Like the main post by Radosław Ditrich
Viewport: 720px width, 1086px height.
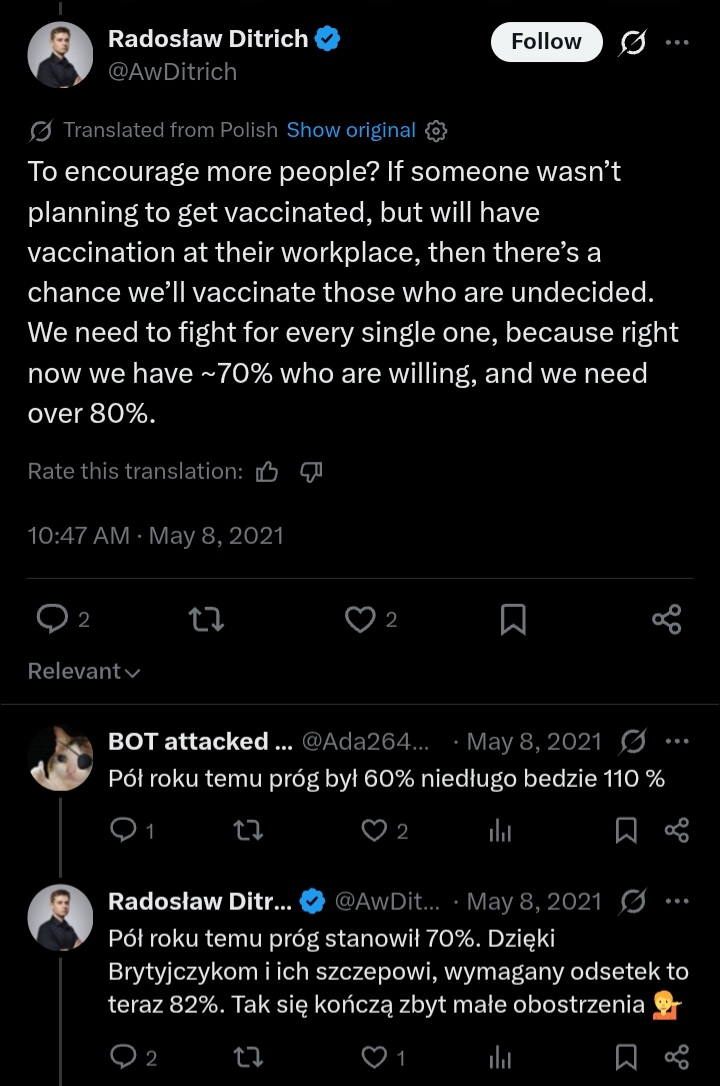pos(359,620)
